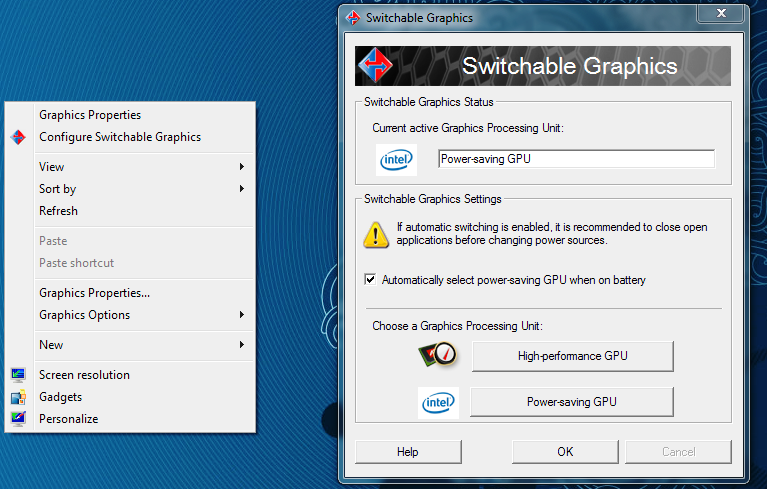Select Refresh from the context menu
The width and height of the screenshot is (767, 489).
click(x=58, y=211)
